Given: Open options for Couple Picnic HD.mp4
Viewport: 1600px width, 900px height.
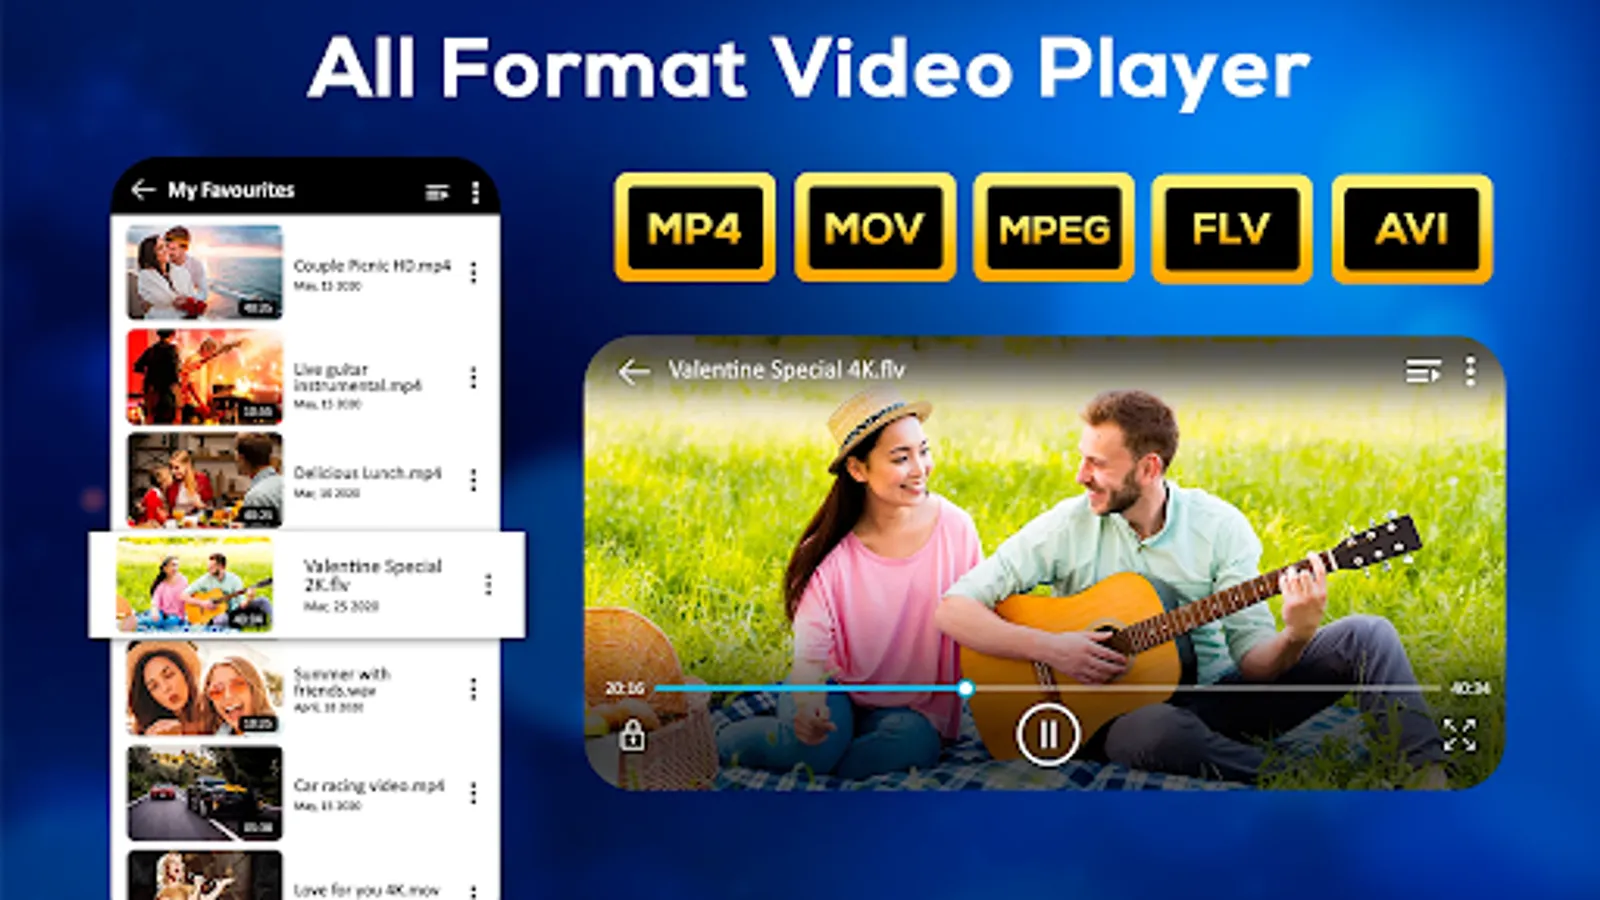Looking at the screenshot, I should 473,272.
